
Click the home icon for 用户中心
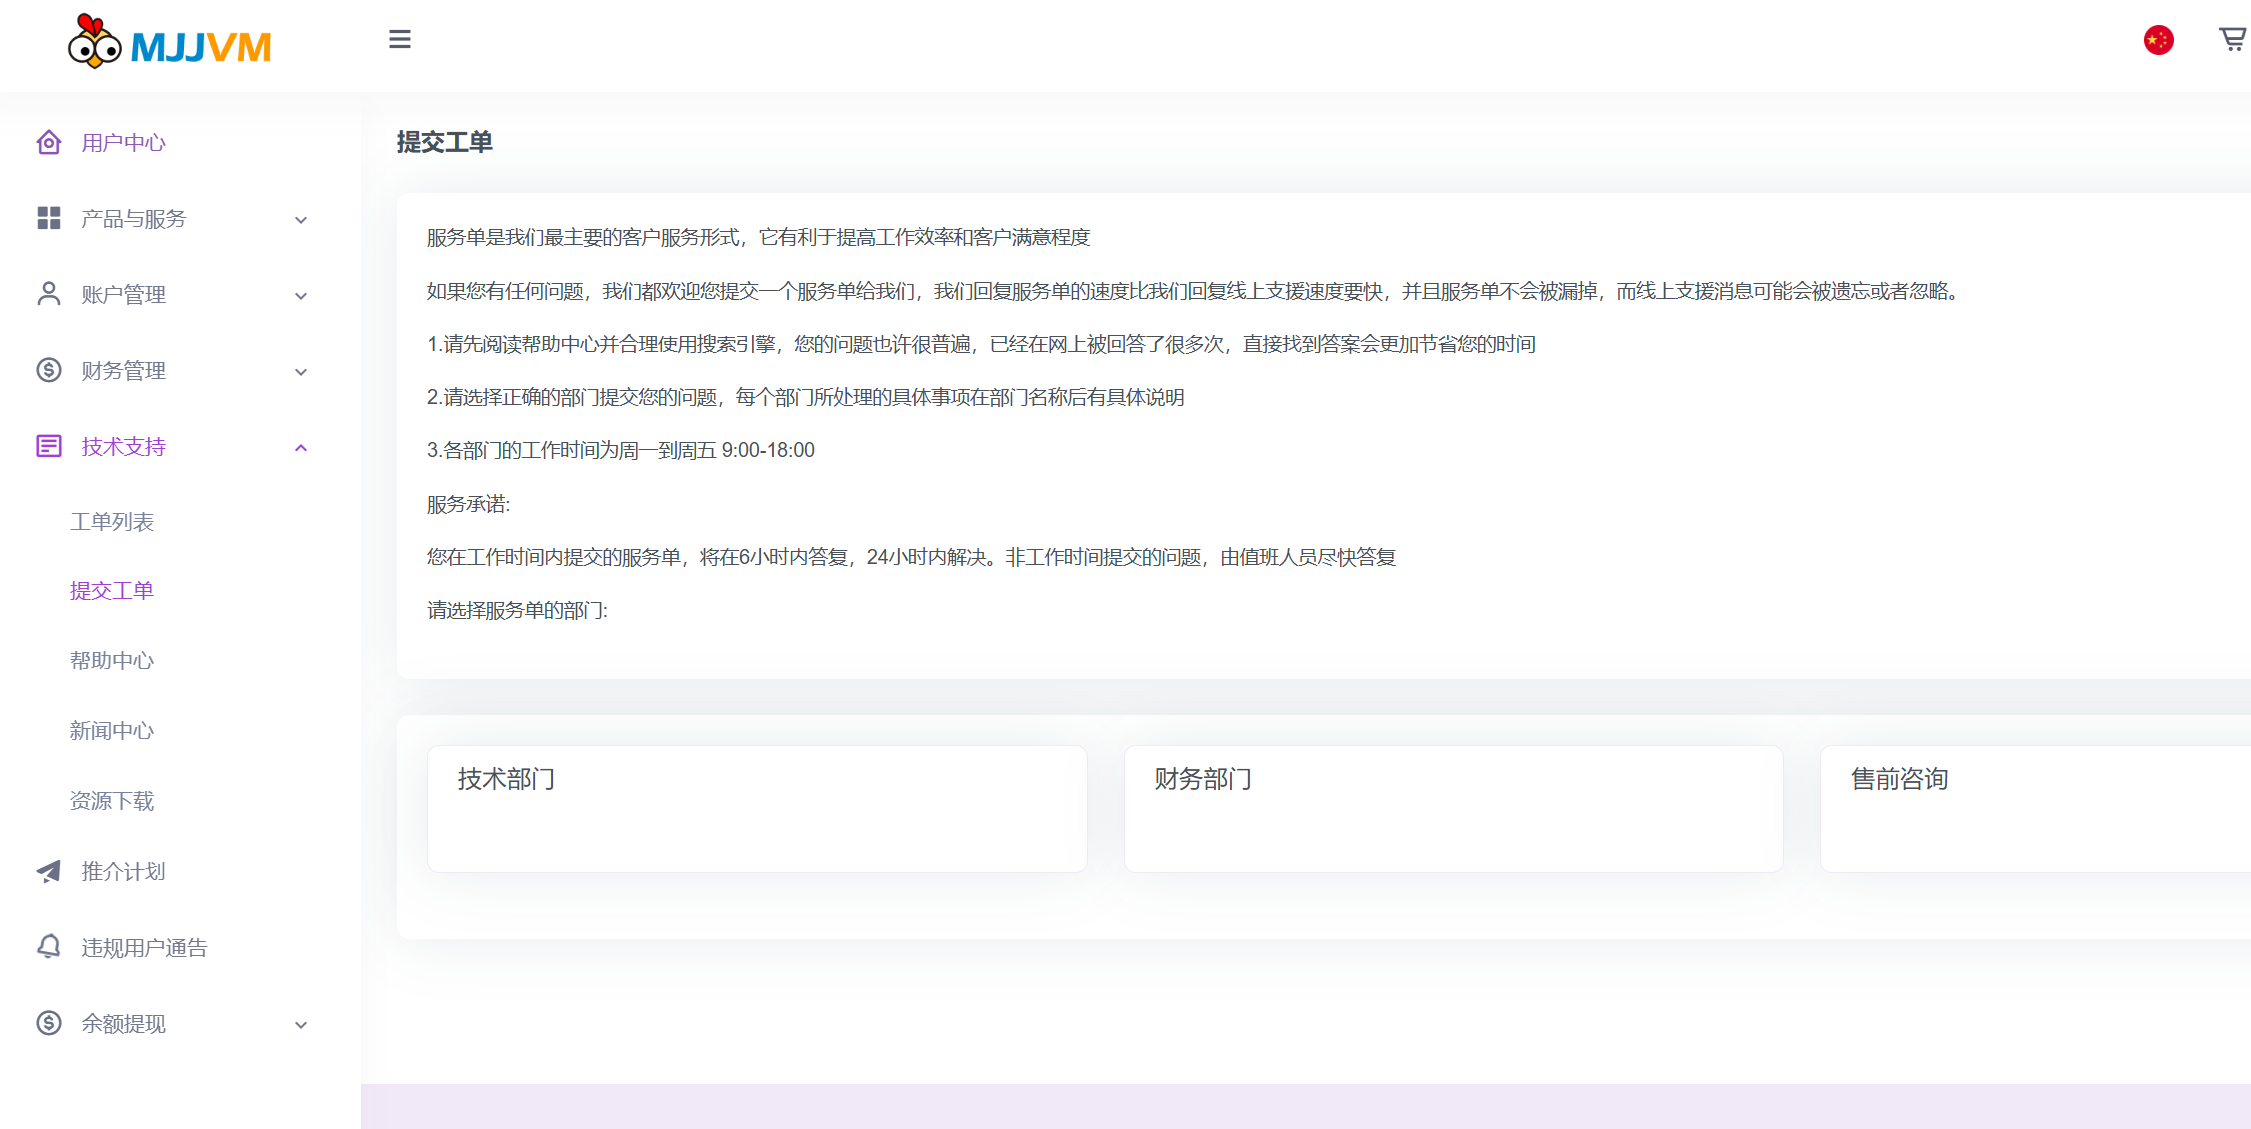[x=49, y=143]
